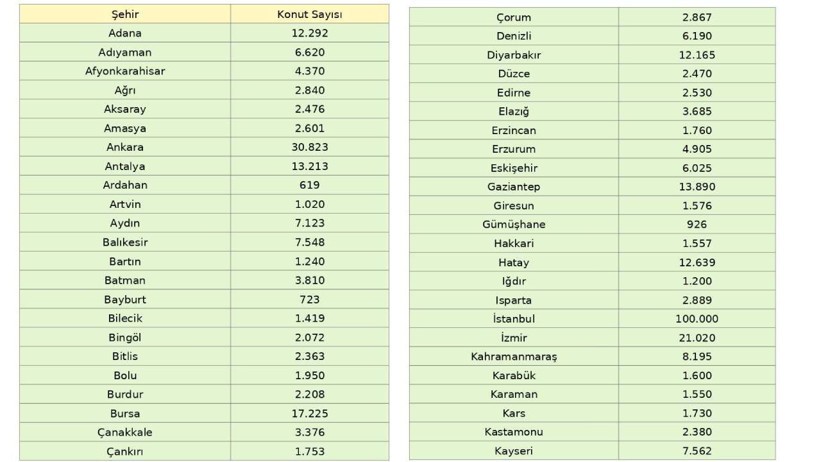Image resolution: width=820 pixels, height=462 pixels.
Task: Click the Şehir column header
Action: tap(125, 14)
